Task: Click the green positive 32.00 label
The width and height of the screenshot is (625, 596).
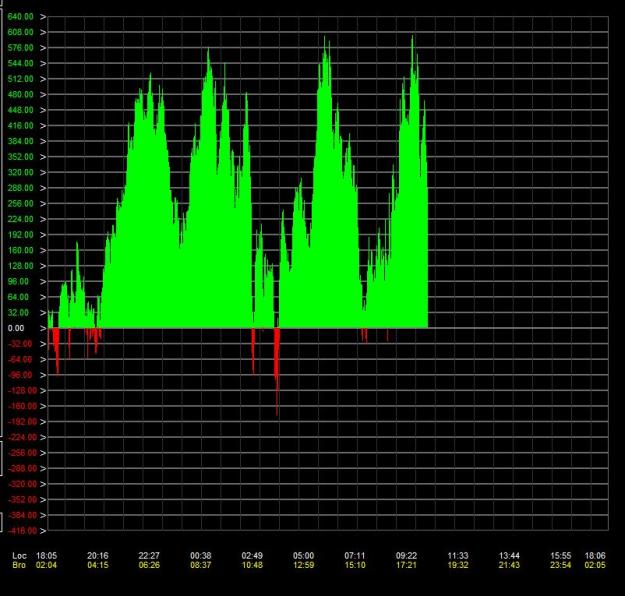Action: click(x=18, y=313)
